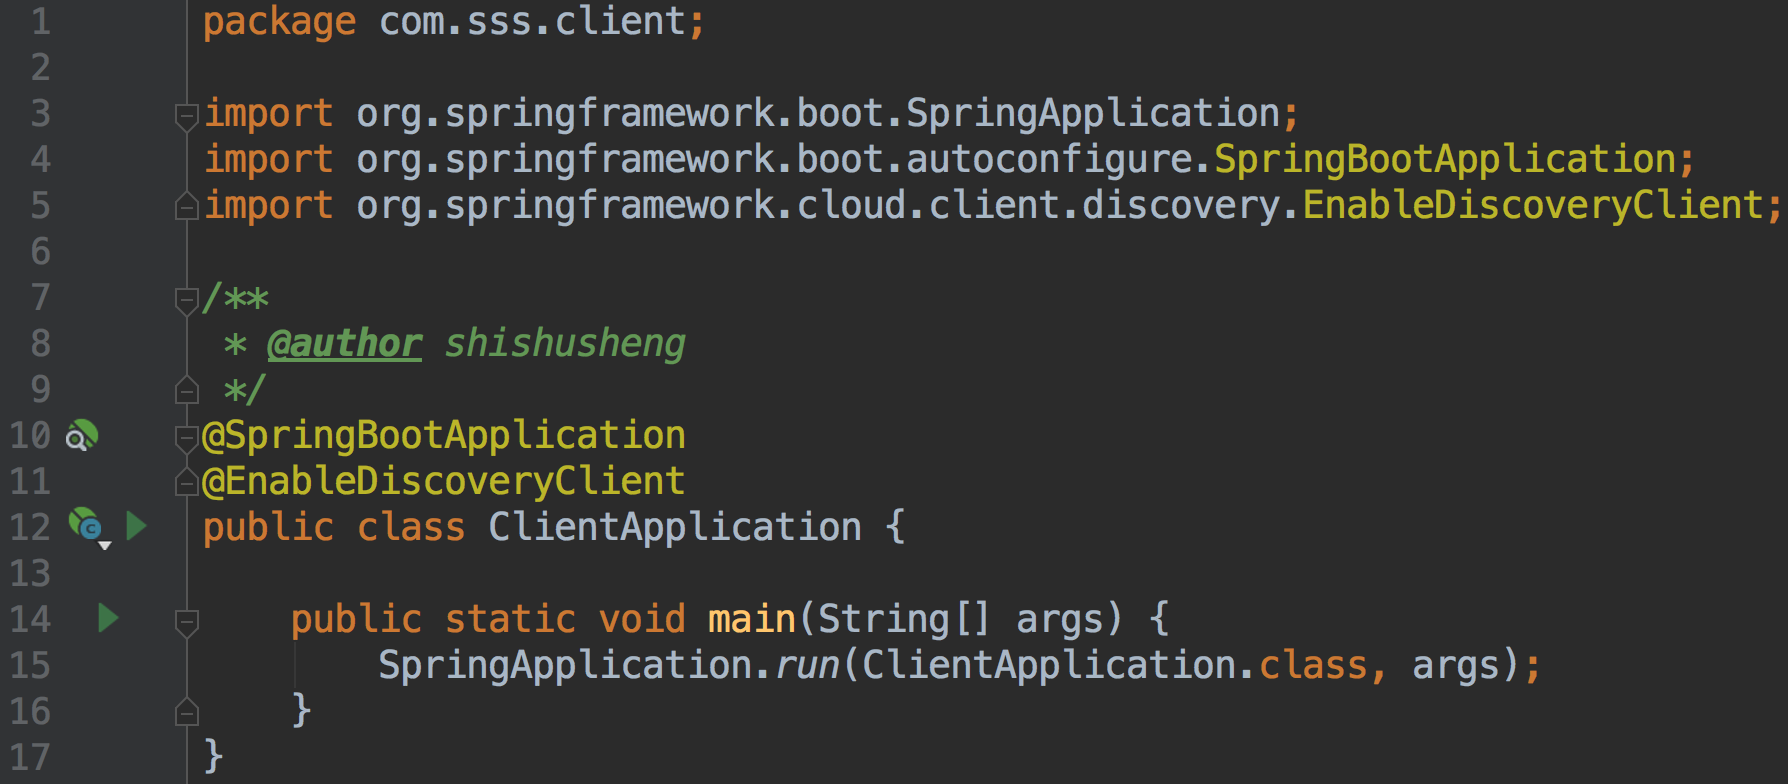Click the green run arrow beside main method
This screenshot has width=1788, height=784.
(109, 618)
